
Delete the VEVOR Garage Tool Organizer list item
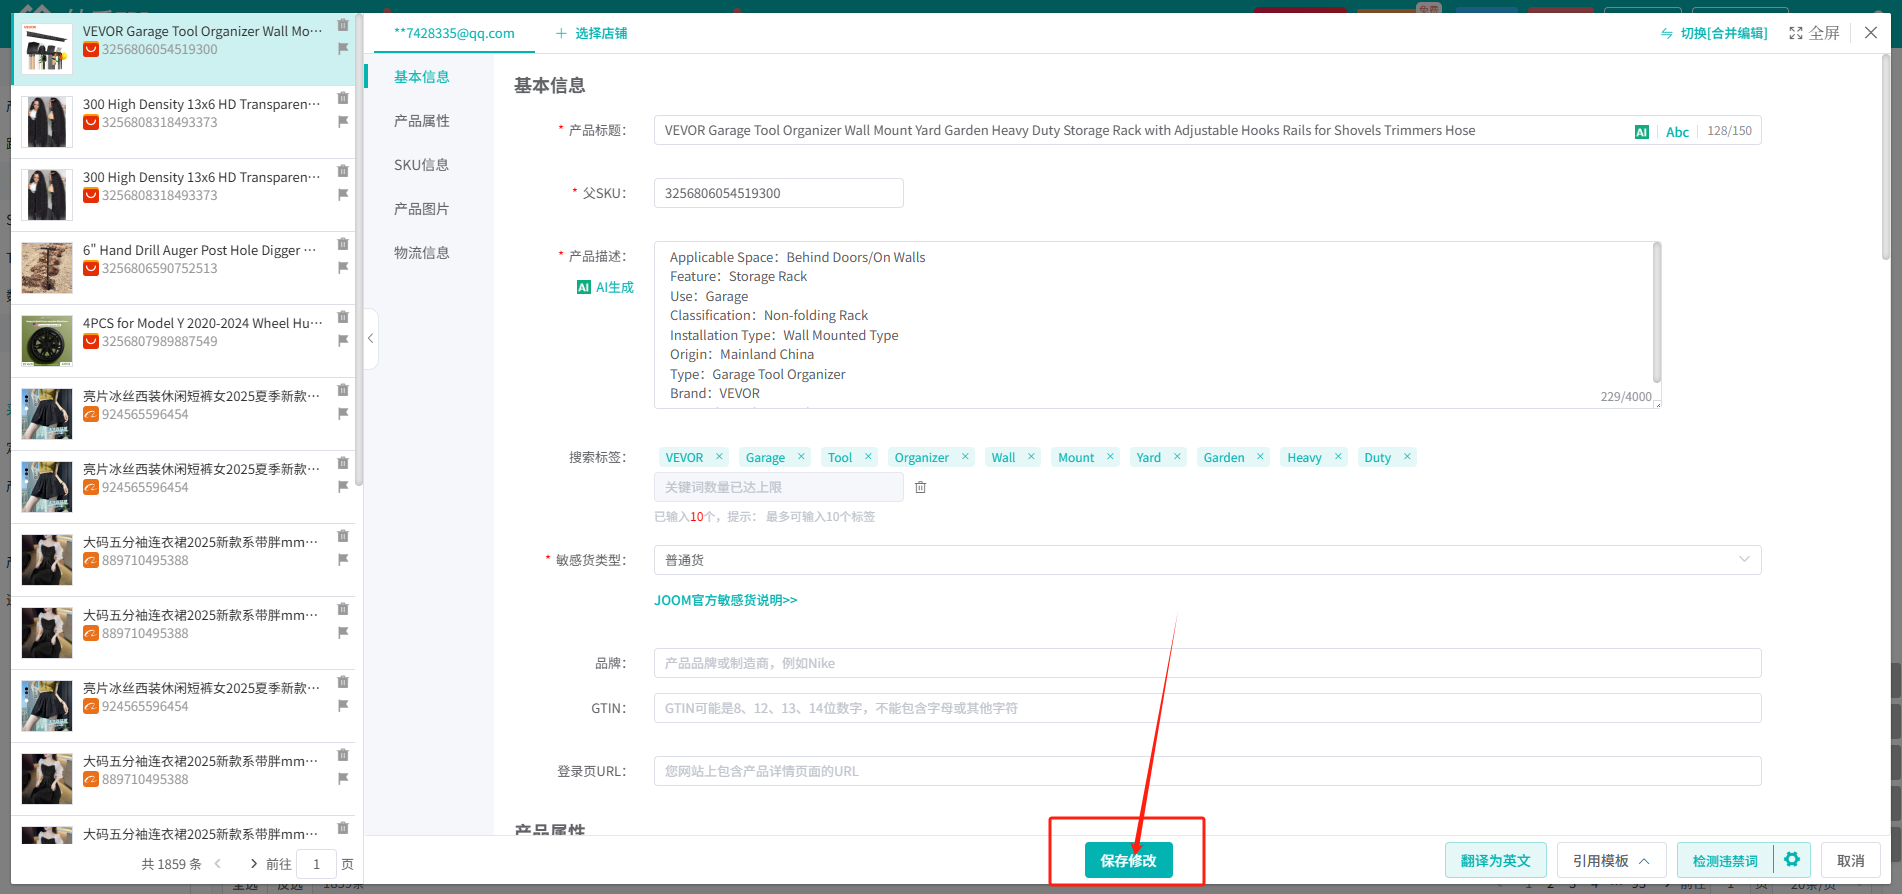[343, 25]
